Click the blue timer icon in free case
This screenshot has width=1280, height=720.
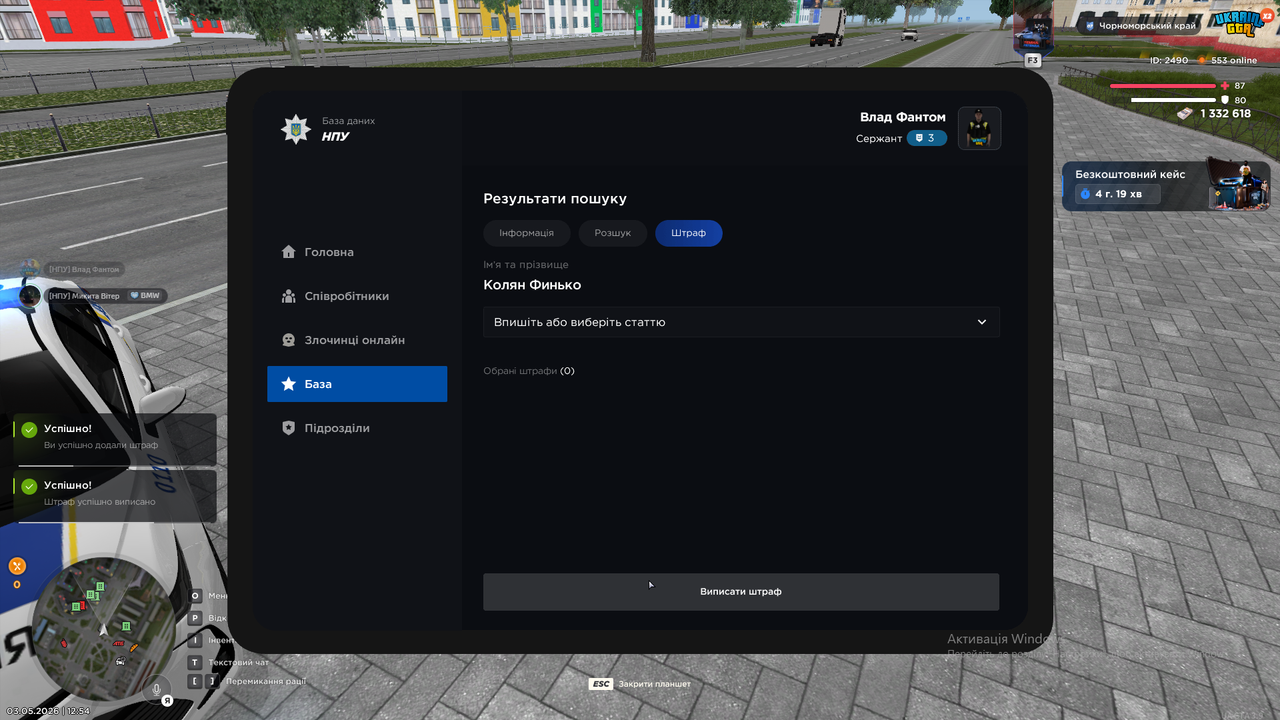pyautogui.click(x=1085, y=194)
